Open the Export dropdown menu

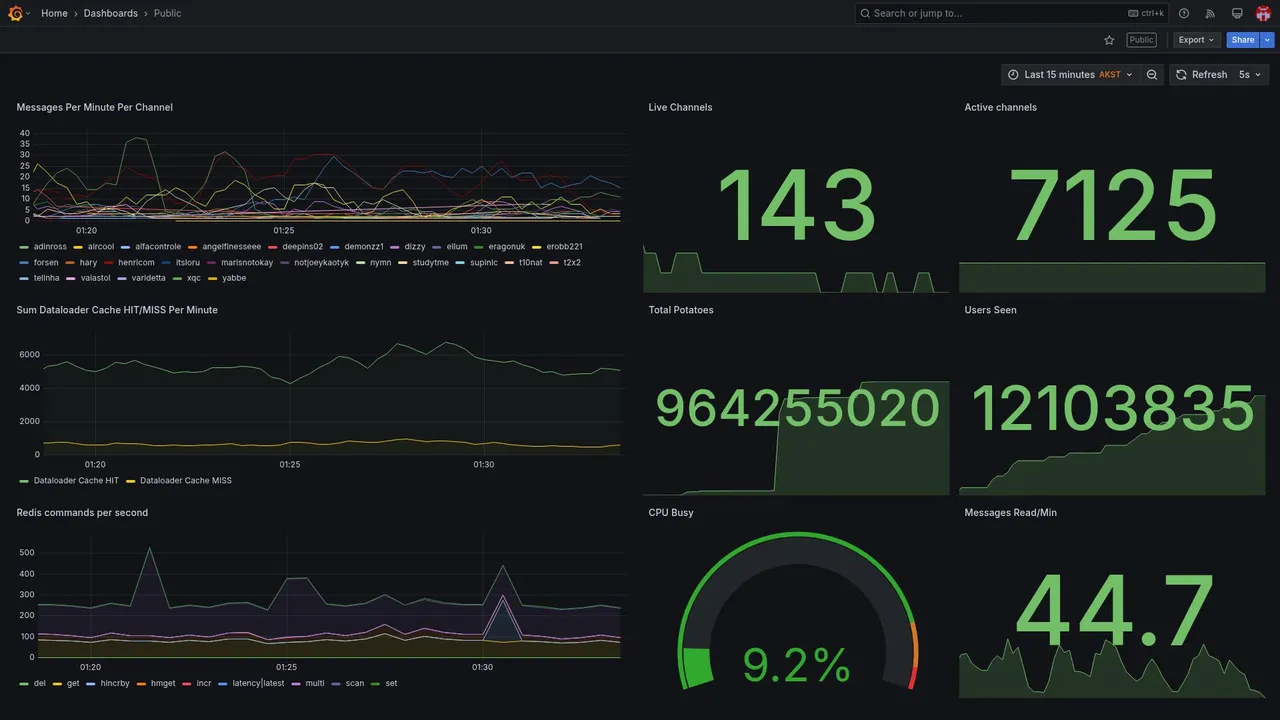[x=1196, y=40]
